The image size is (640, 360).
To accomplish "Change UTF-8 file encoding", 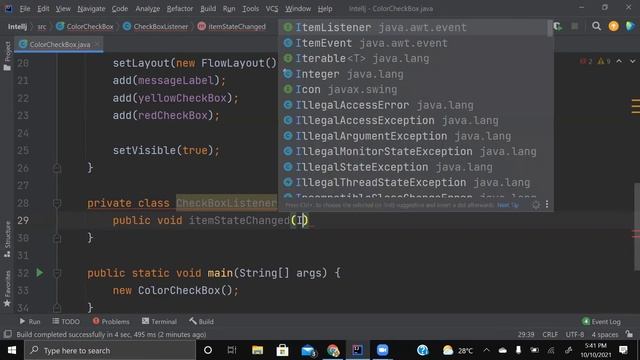I will pos(575,334).
